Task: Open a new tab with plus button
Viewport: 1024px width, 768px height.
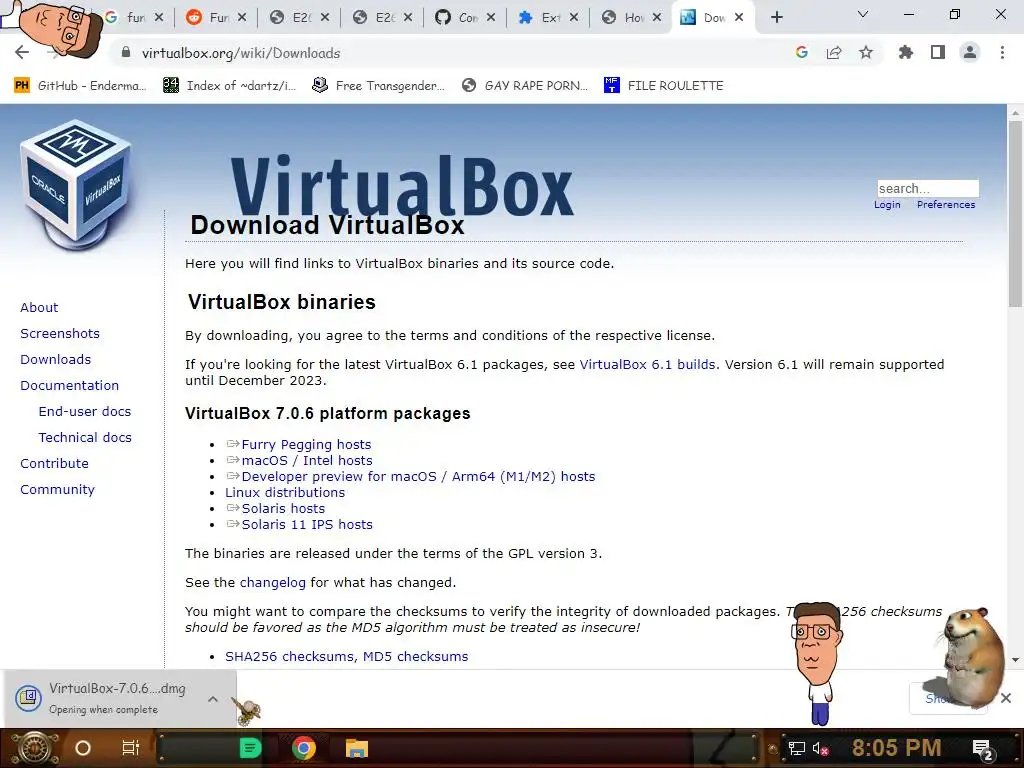Action: click(x=776, y=17)
